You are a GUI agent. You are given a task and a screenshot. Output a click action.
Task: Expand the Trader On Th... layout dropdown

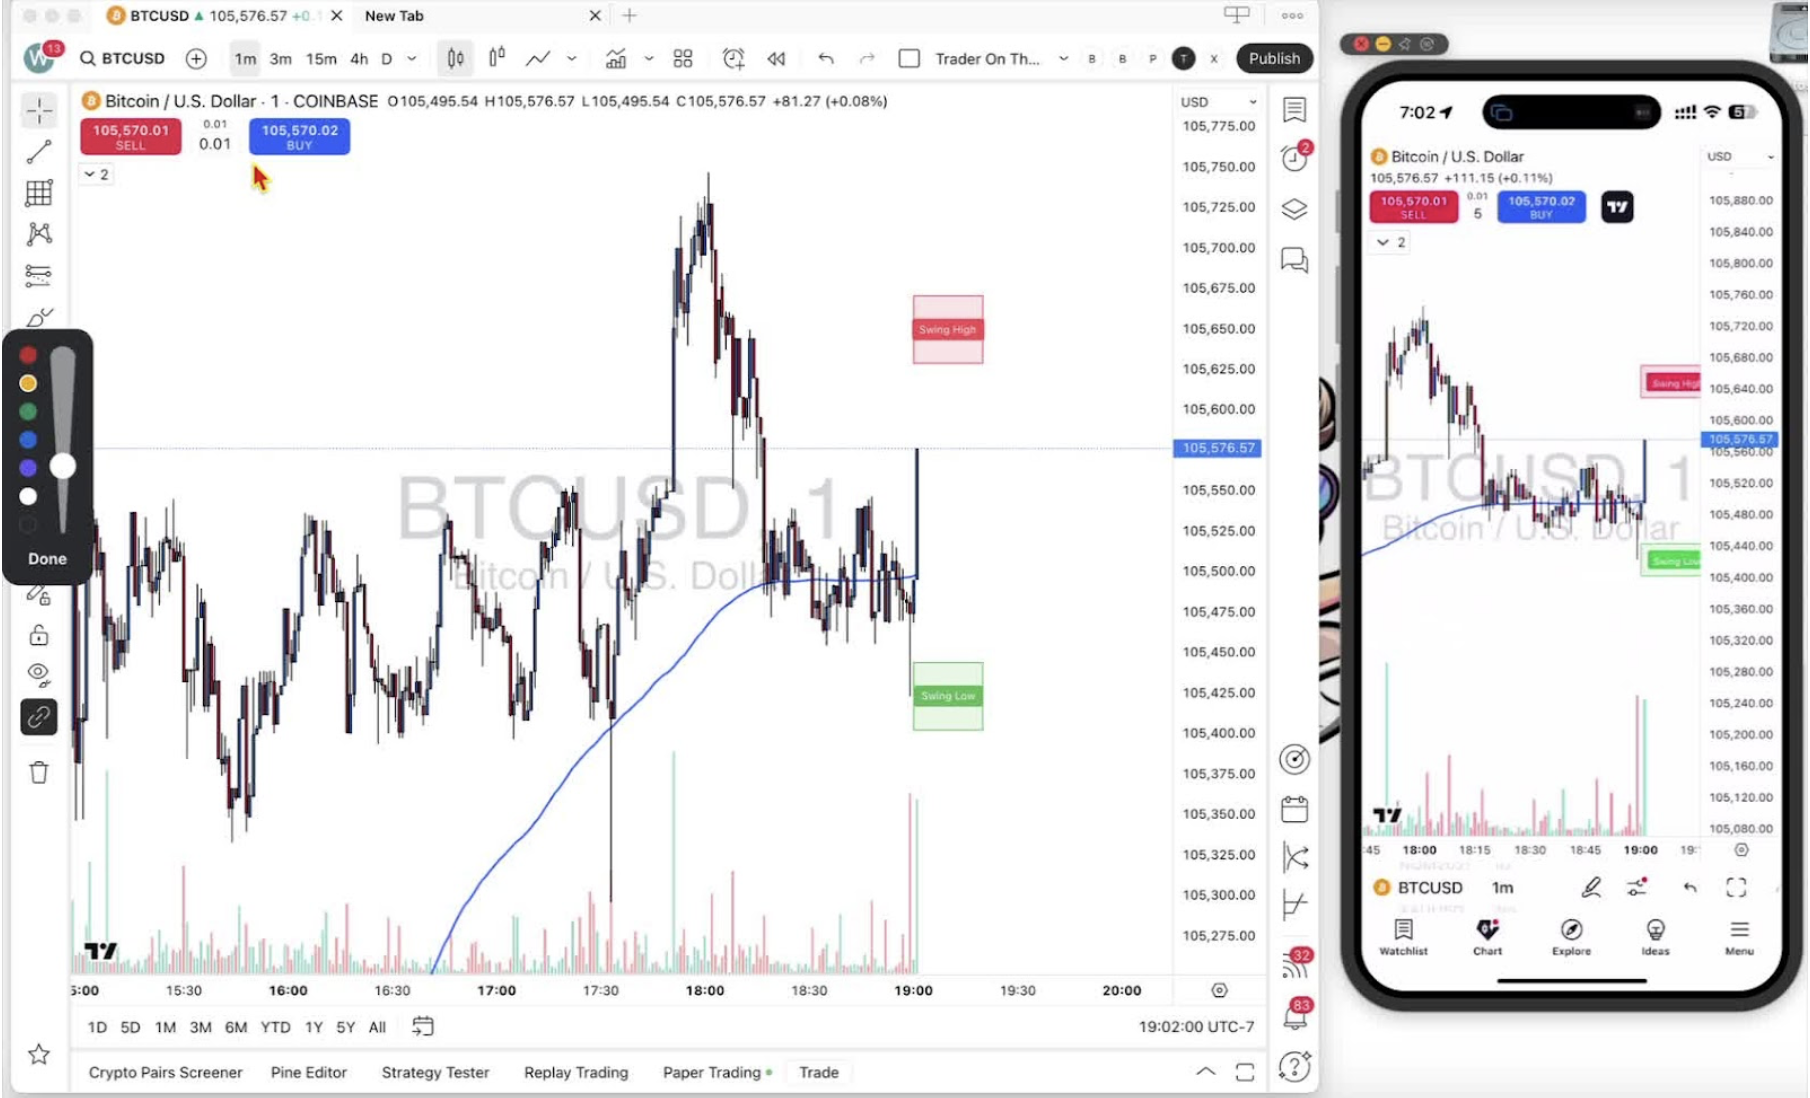[1063, 59]
